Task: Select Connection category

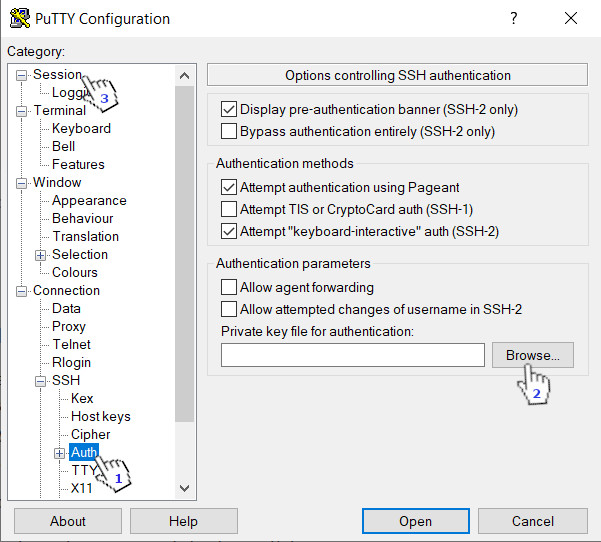Action: (66, 291)
